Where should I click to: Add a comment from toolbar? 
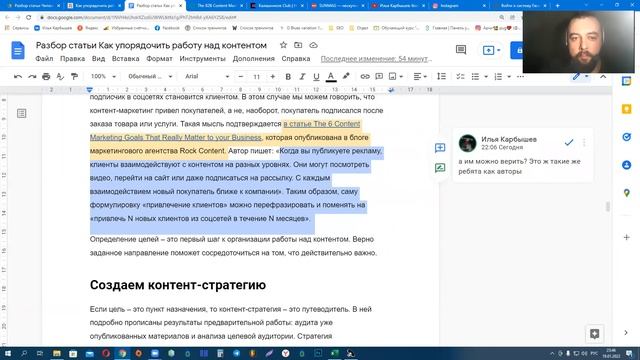[x=379, y=77]
